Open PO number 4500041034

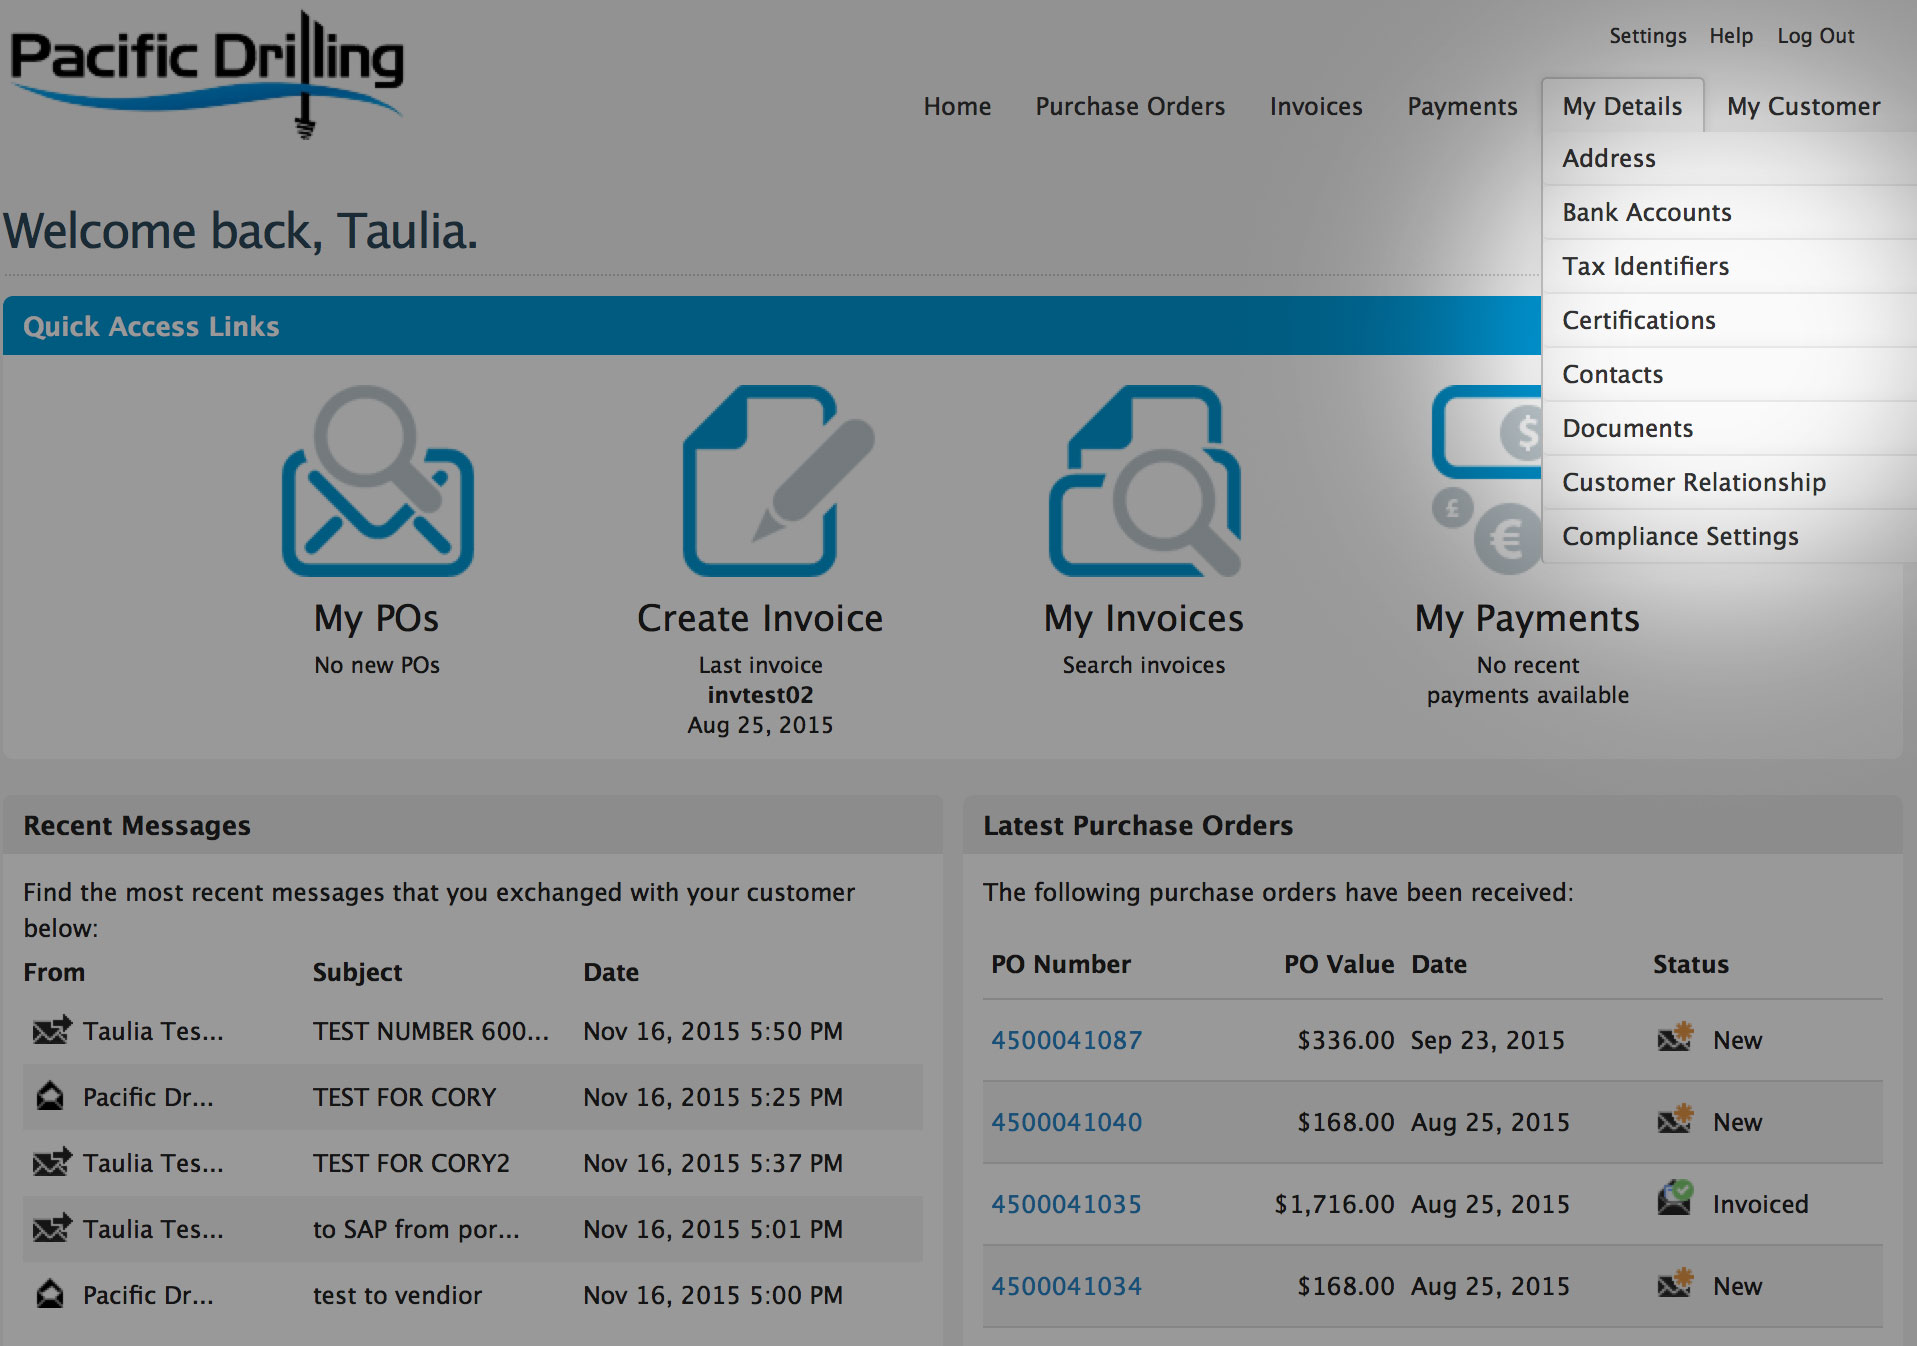1066,1286
